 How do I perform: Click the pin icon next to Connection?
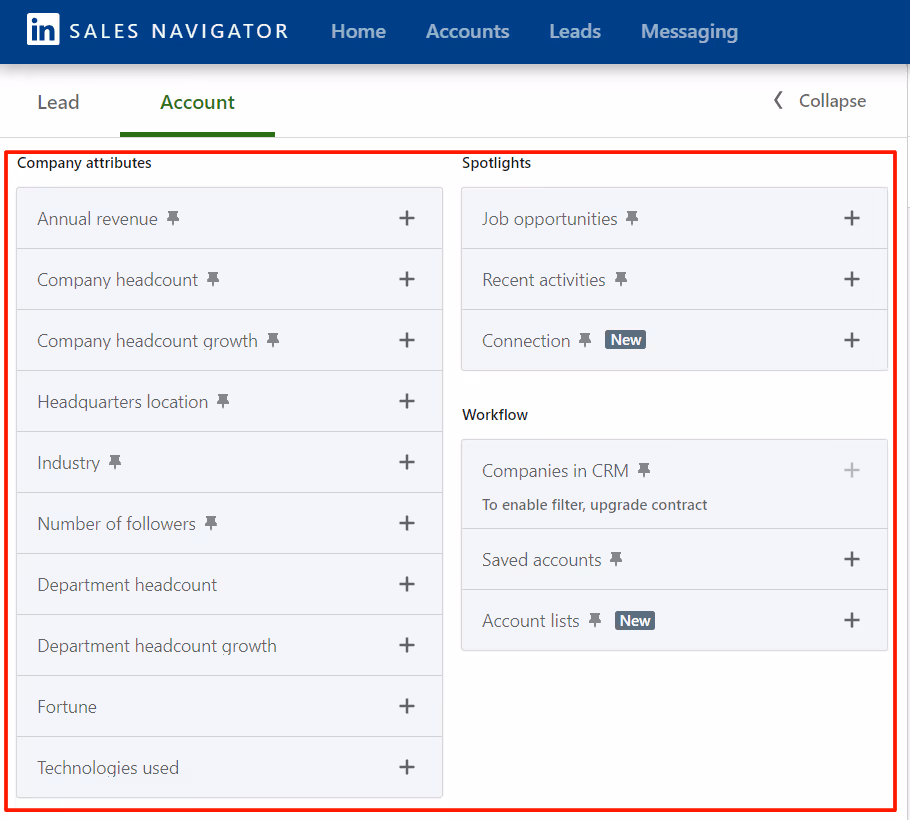[x=585, y=339]
